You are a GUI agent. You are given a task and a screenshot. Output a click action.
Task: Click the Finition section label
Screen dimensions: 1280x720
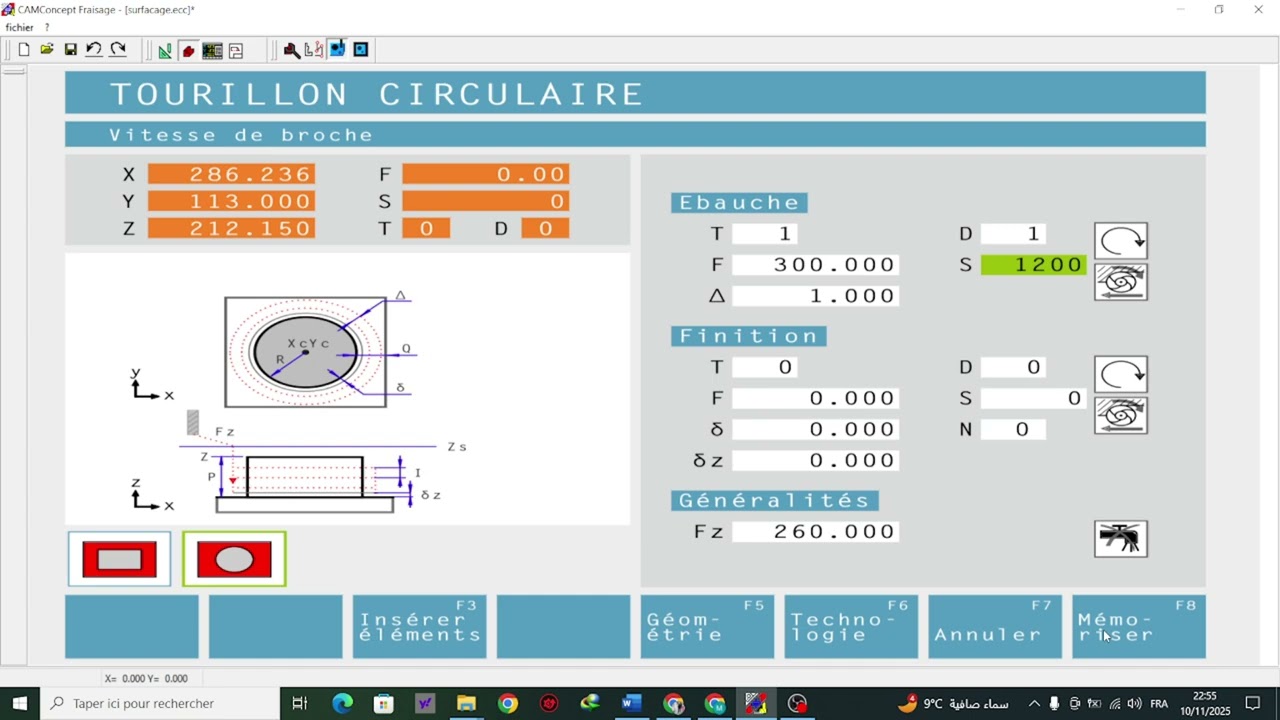749,337
